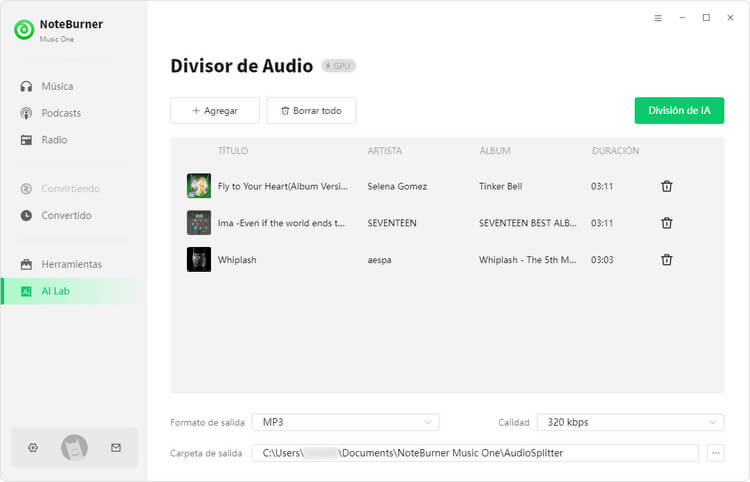The width and height of the screenshot is (750, 482).
Task: Maximize the NoteBurner window
Action: [706, 18]
